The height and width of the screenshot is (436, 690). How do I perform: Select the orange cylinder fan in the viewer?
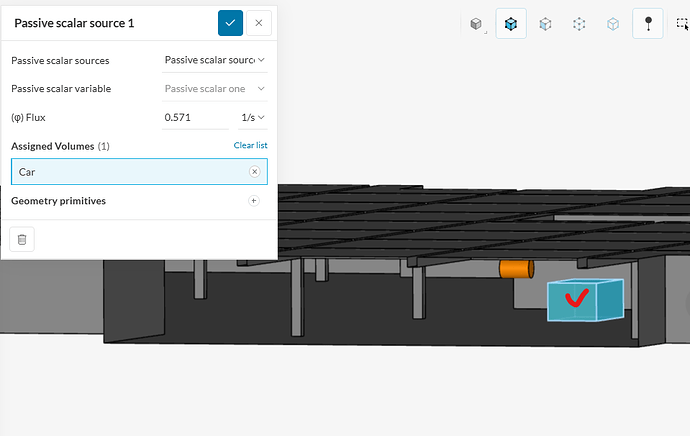click(x=516, y=269)
